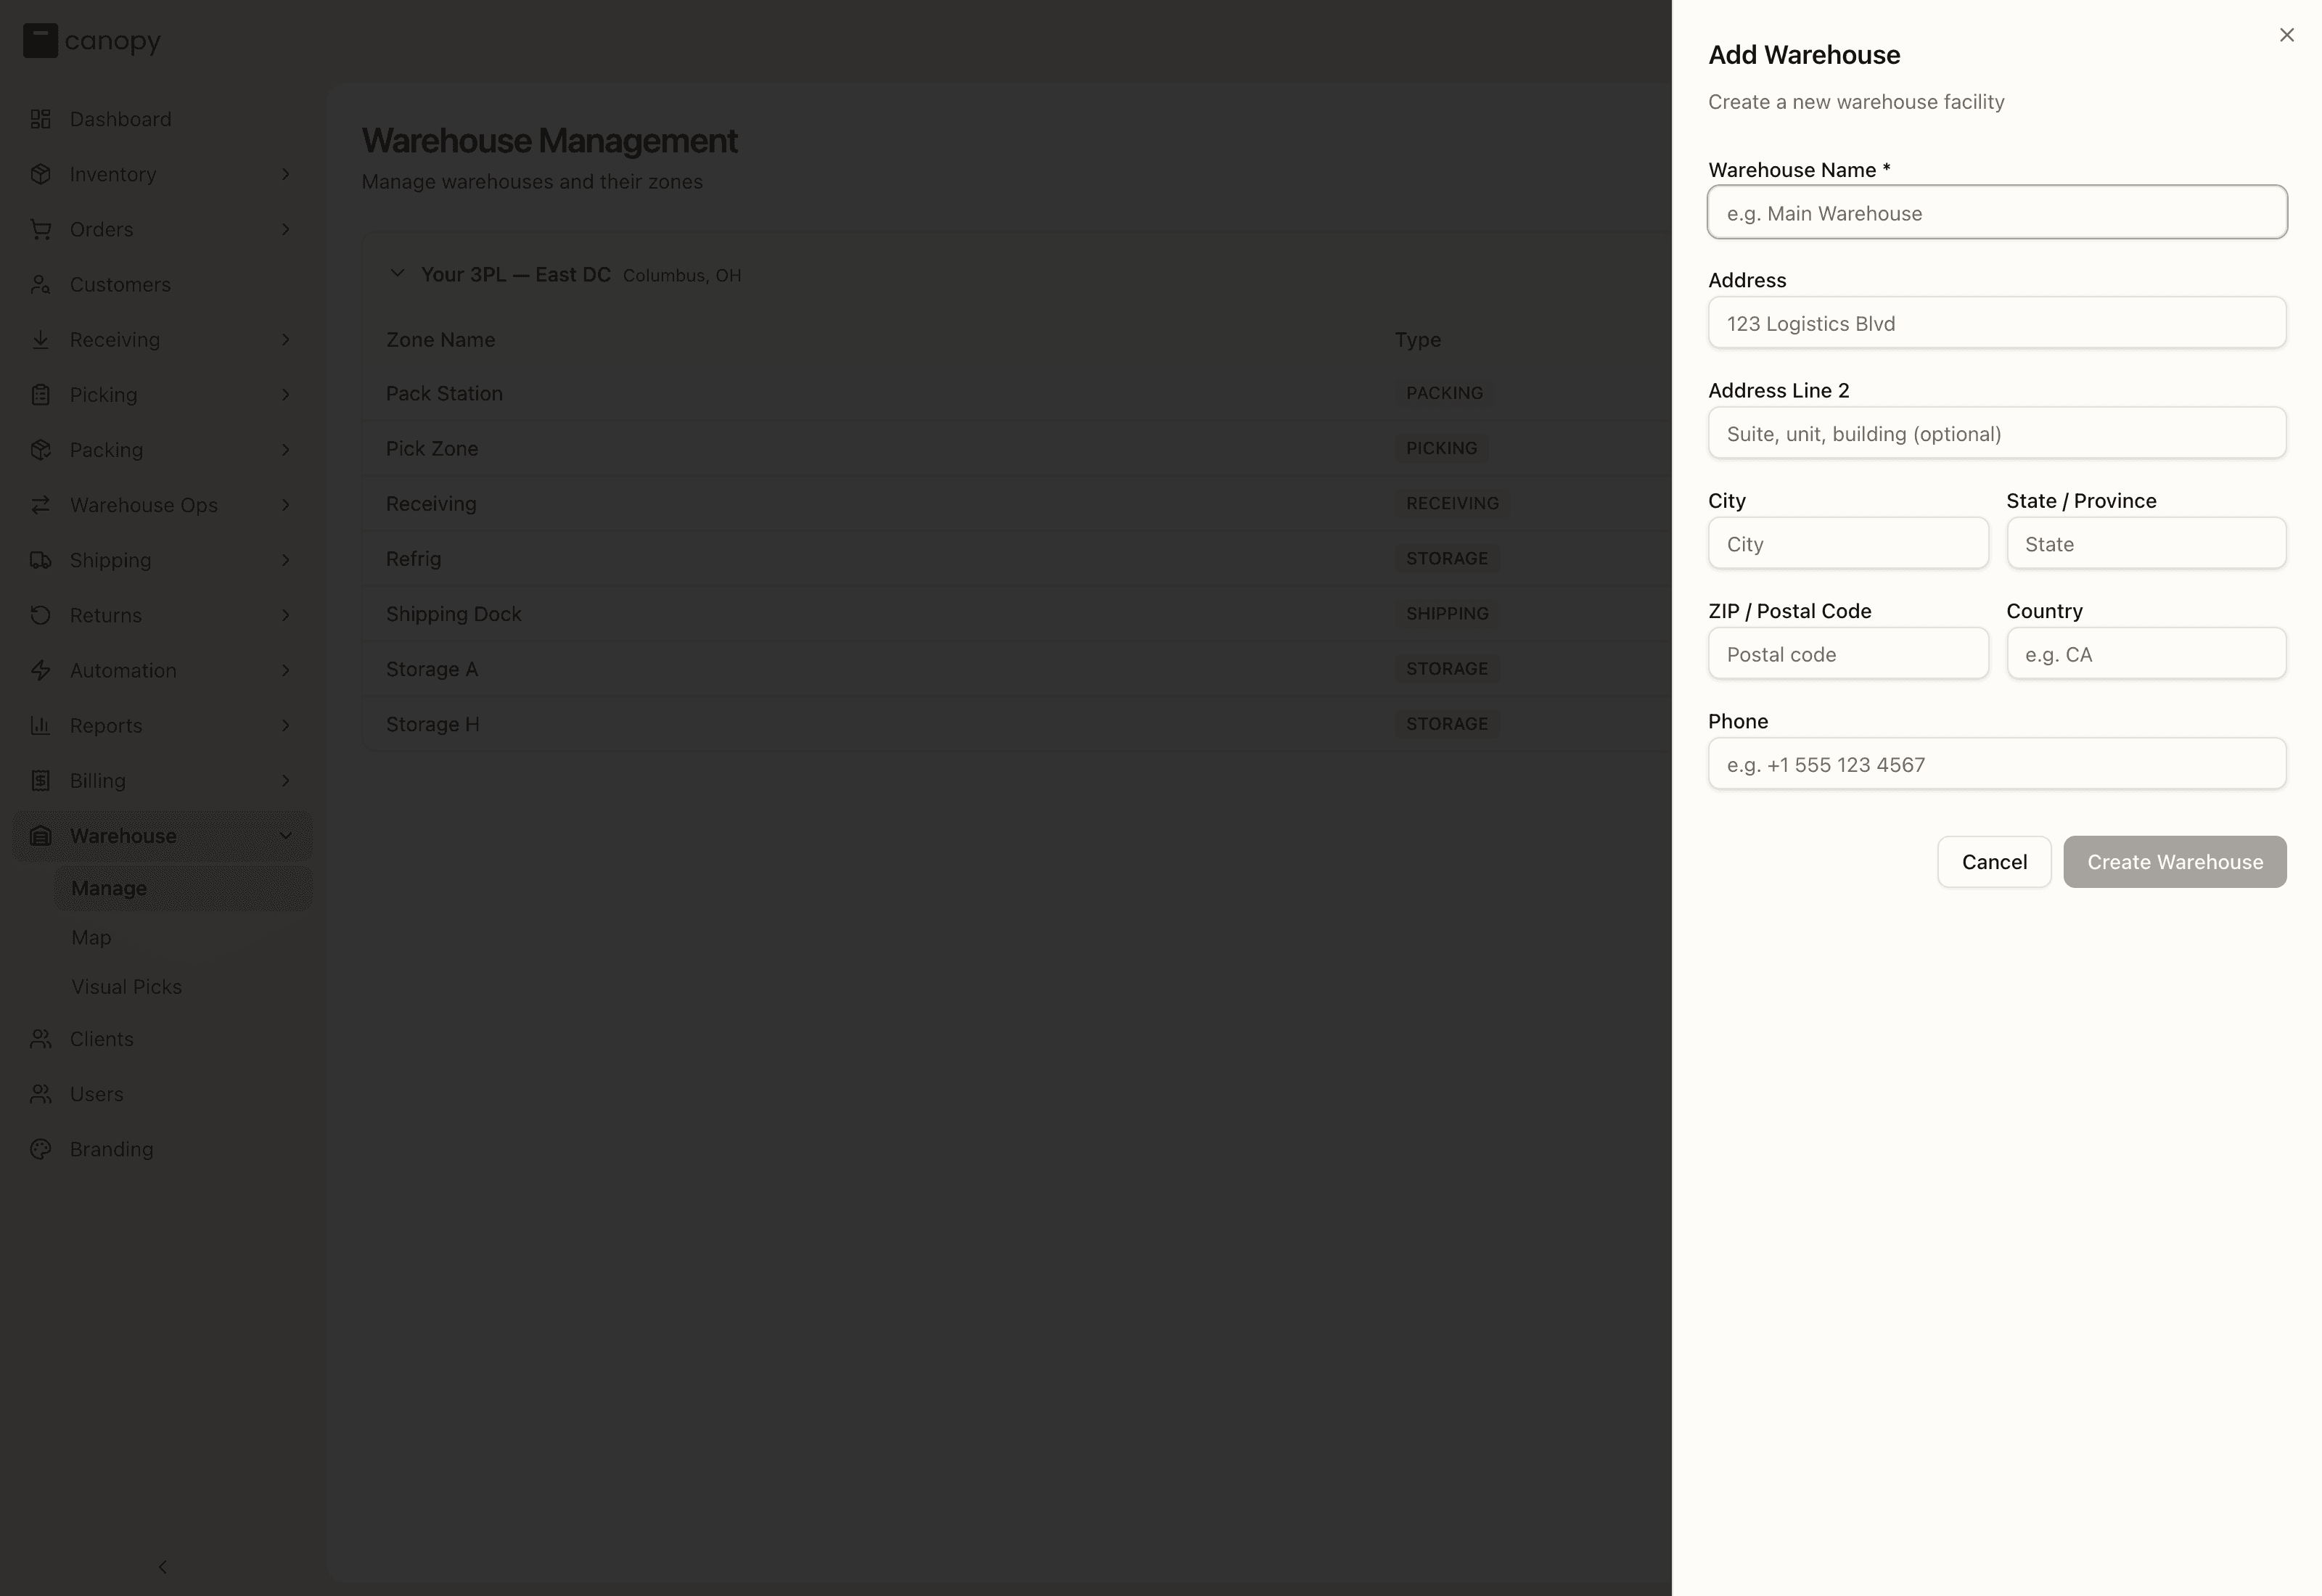Focus the State / Province field
The width and height of the screenshot is (2322, 1596).
2146,543
